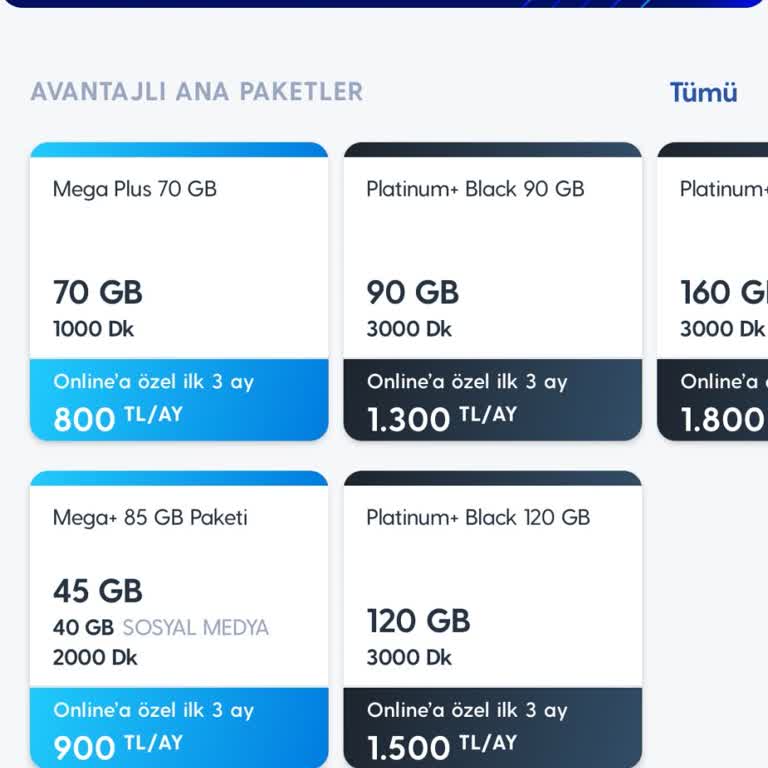Tap the 70 GB data amount
This screenshot has height=768, width=768.
(97, 292)
